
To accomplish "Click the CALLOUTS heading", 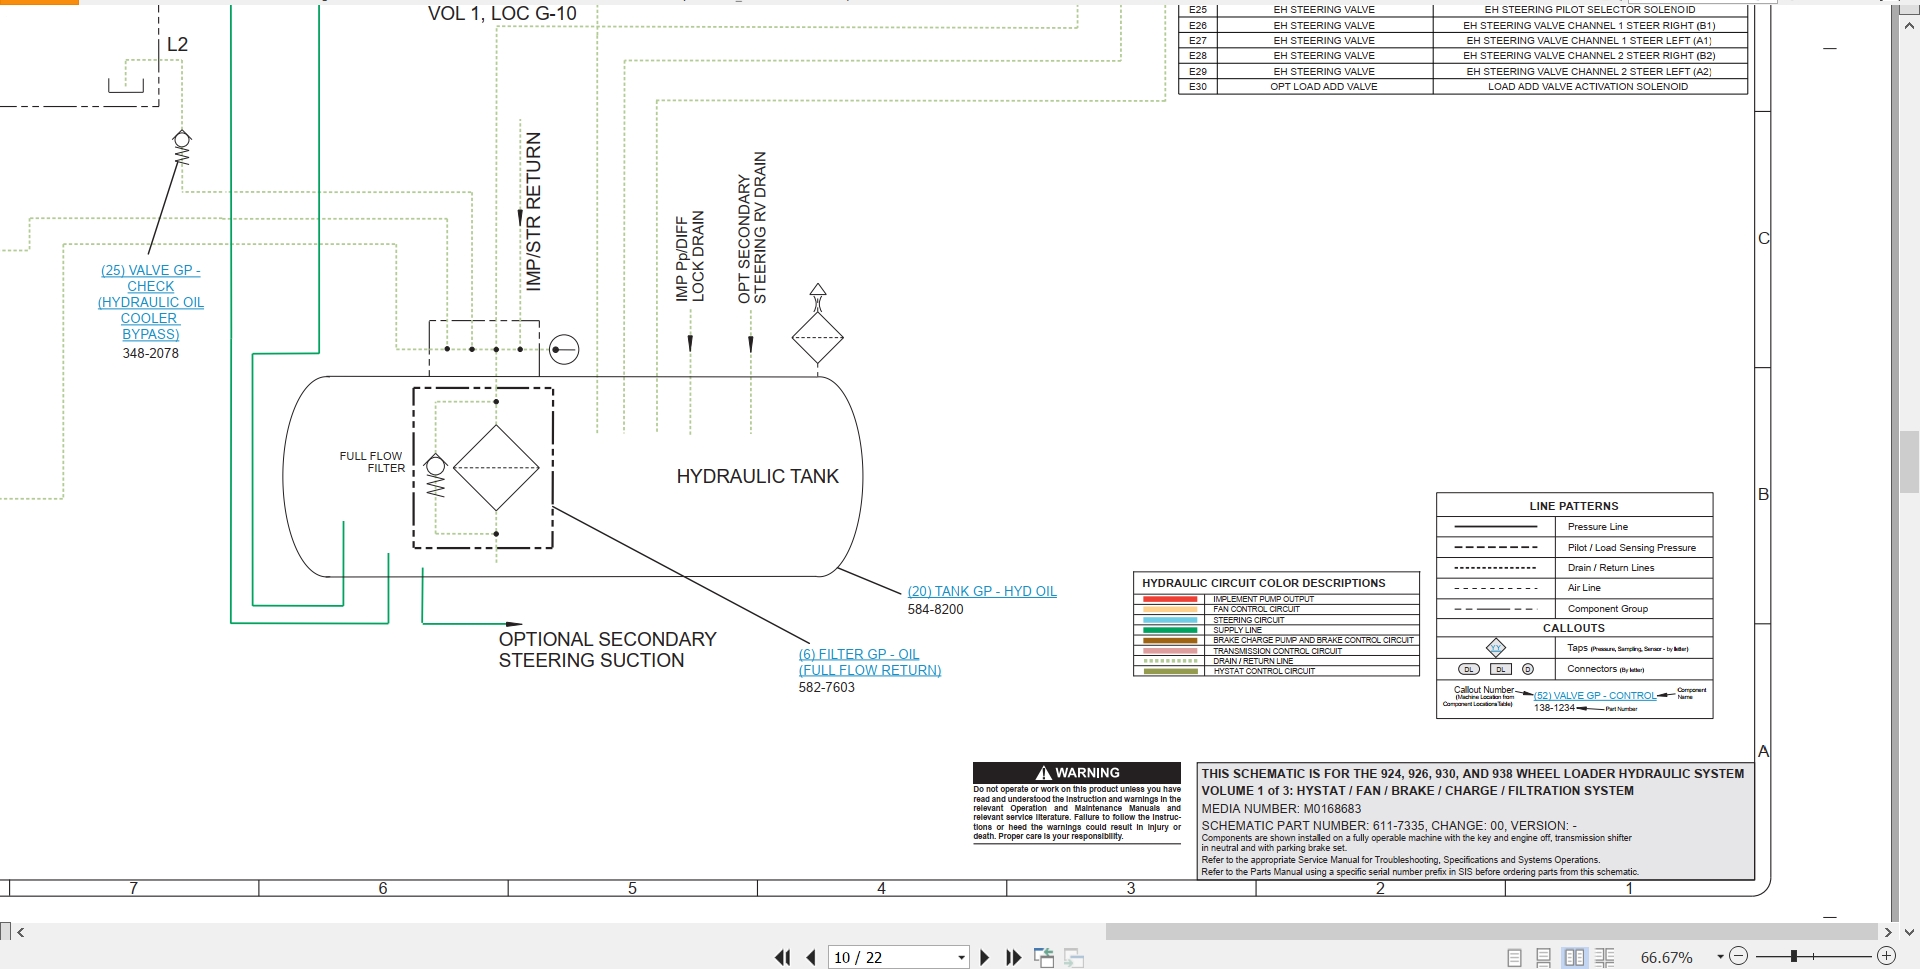I will pyautogui.click(x=1574, y=628).
